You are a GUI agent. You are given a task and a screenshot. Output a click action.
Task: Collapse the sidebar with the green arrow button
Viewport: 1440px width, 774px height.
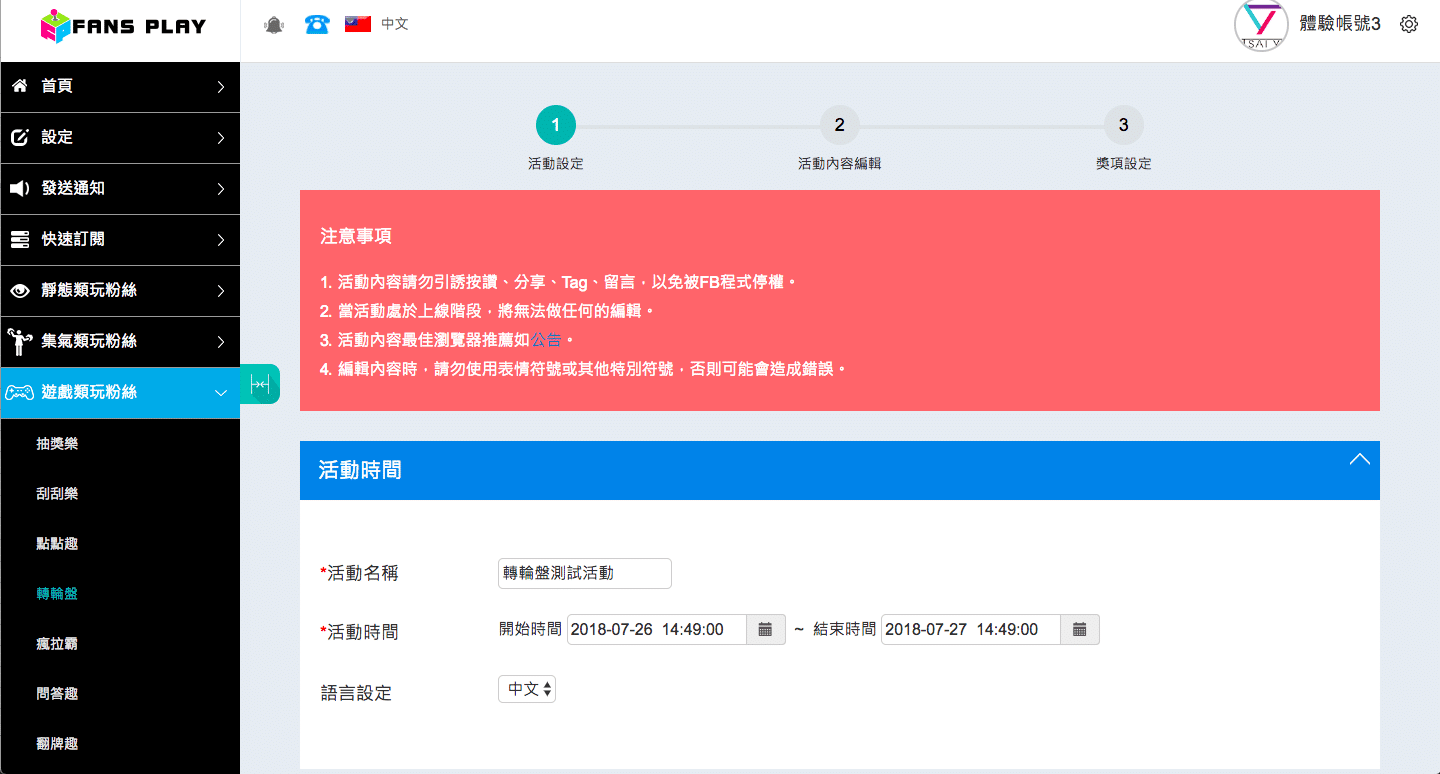pyautogui.click(x=260, y=383)
